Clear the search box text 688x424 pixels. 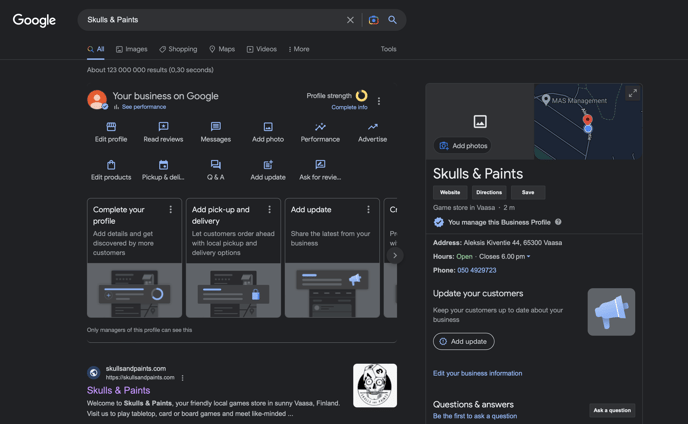pyautogui.click(x=350, y=20)
